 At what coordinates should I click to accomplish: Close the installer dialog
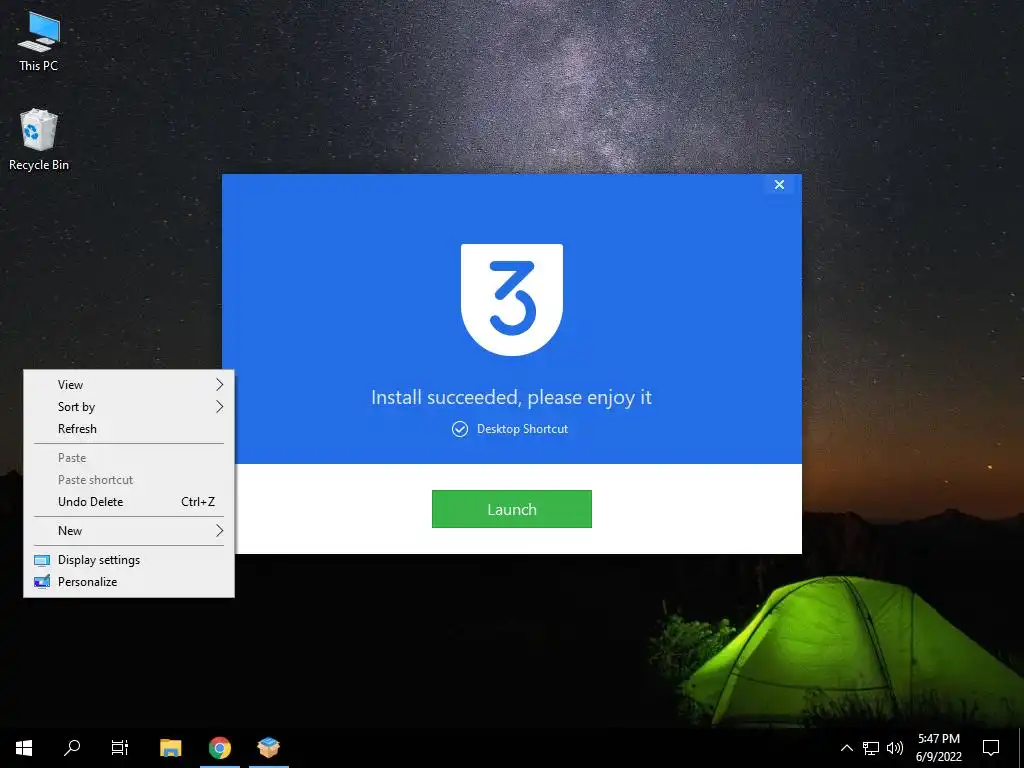point(779,185)
